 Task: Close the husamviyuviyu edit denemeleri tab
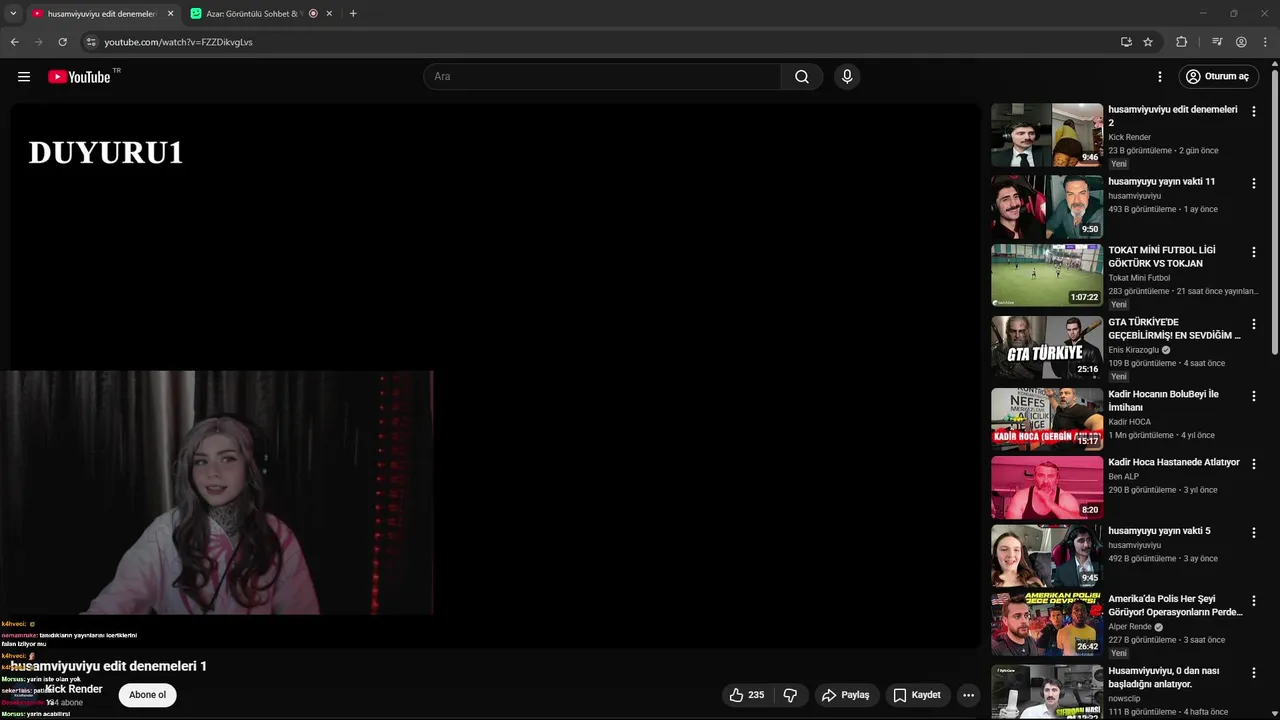tap(170, 14)
